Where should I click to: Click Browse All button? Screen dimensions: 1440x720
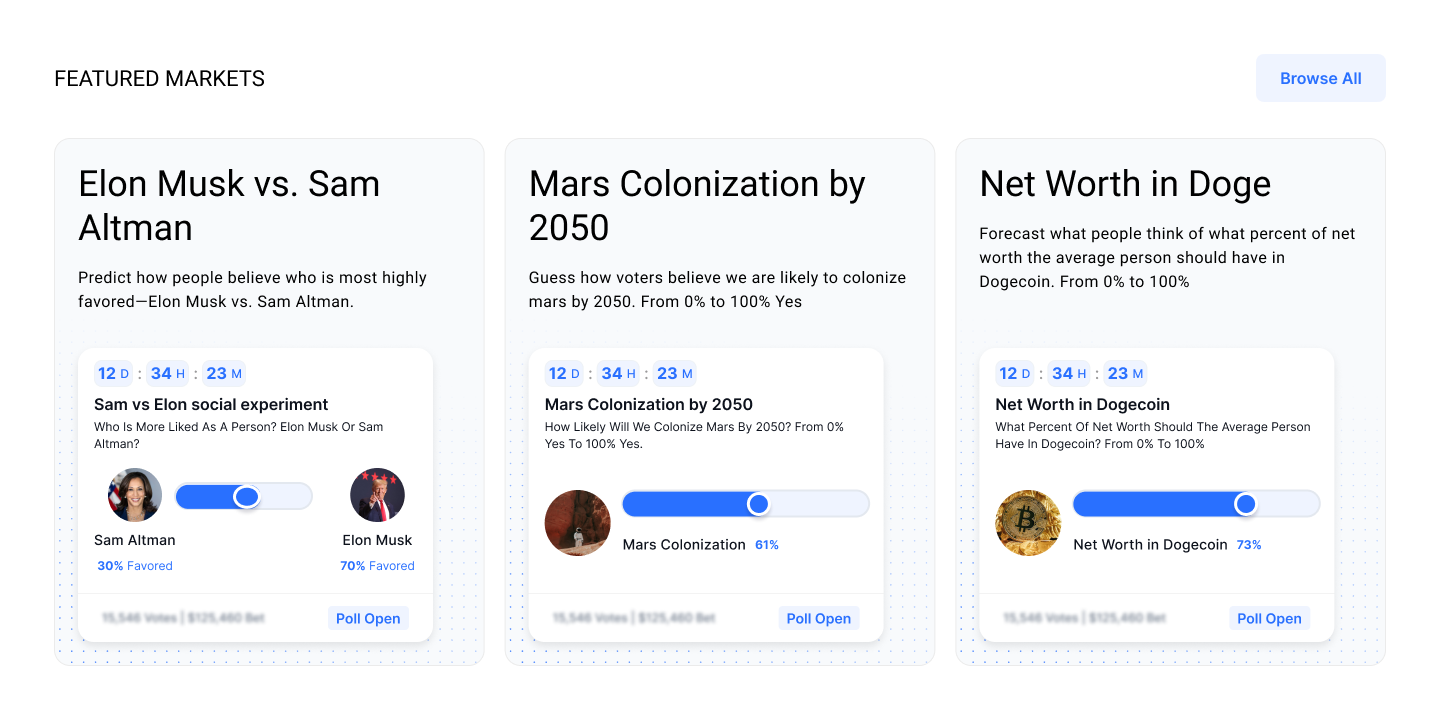(1321, 78)
